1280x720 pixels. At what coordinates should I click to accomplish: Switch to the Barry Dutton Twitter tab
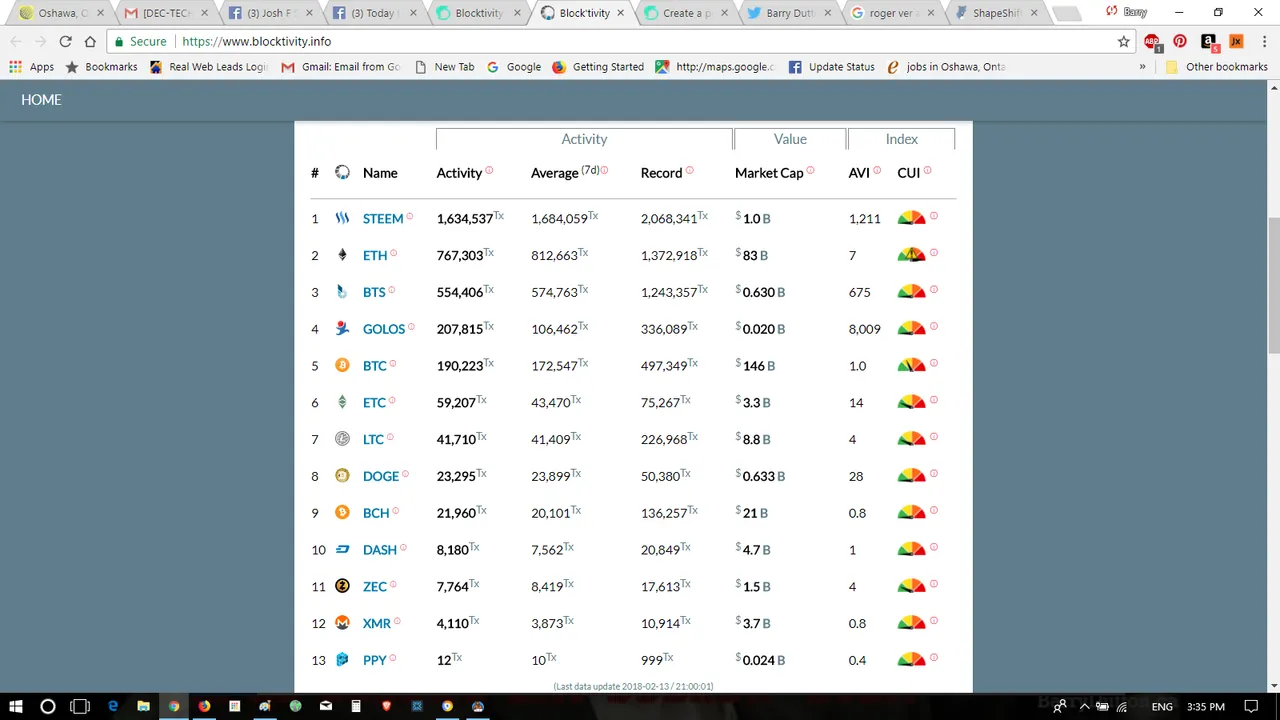point(790,13)
